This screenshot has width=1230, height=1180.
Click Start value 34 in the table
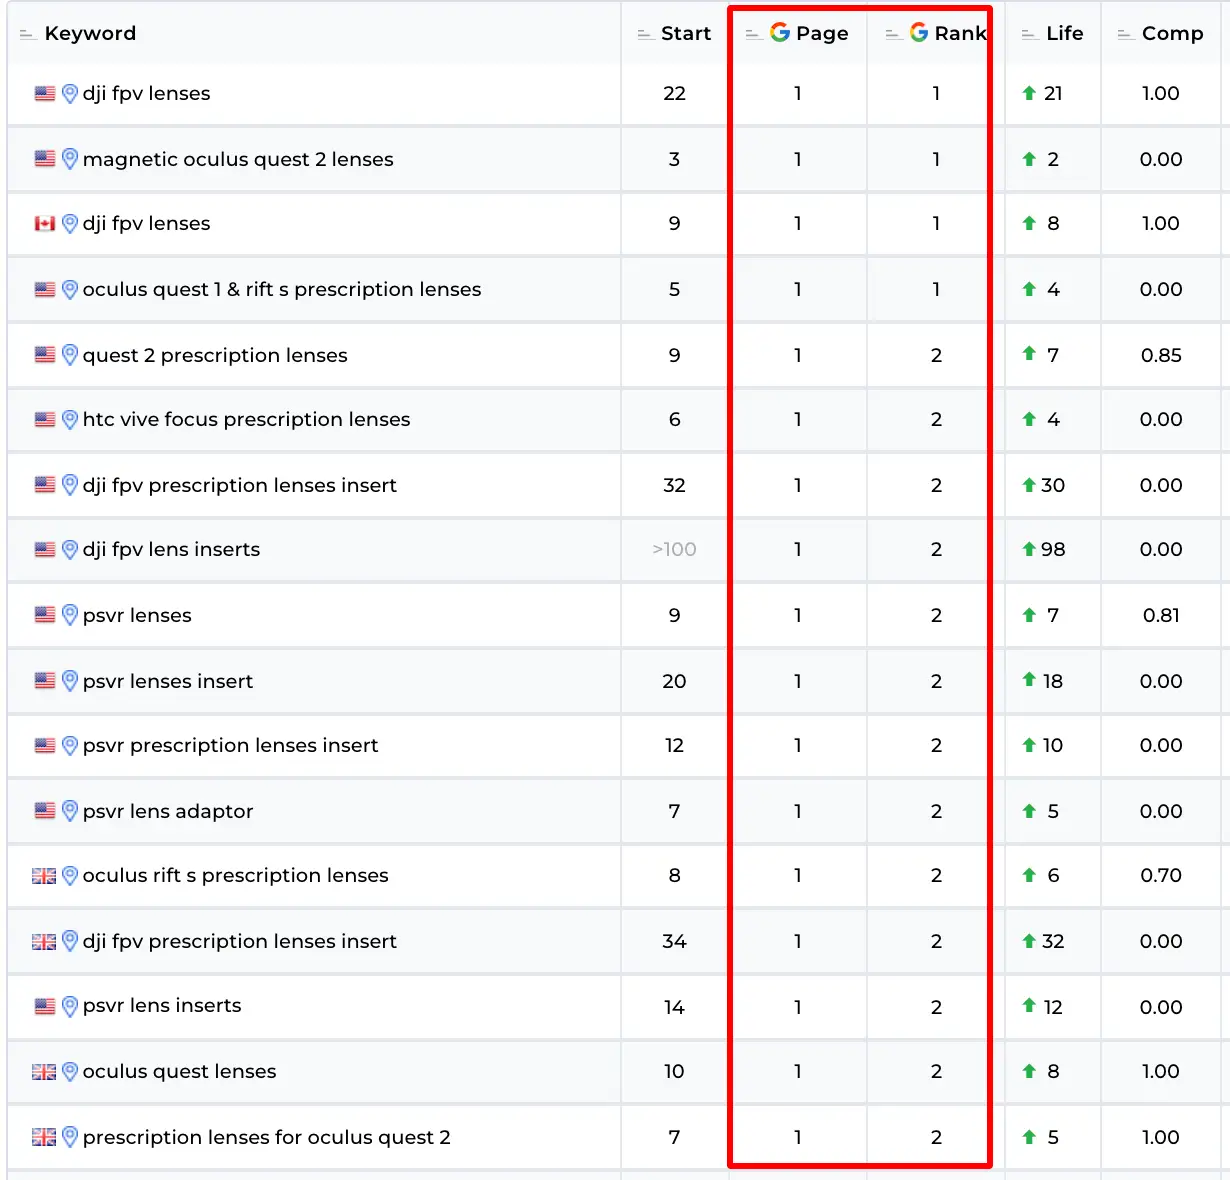674,941
